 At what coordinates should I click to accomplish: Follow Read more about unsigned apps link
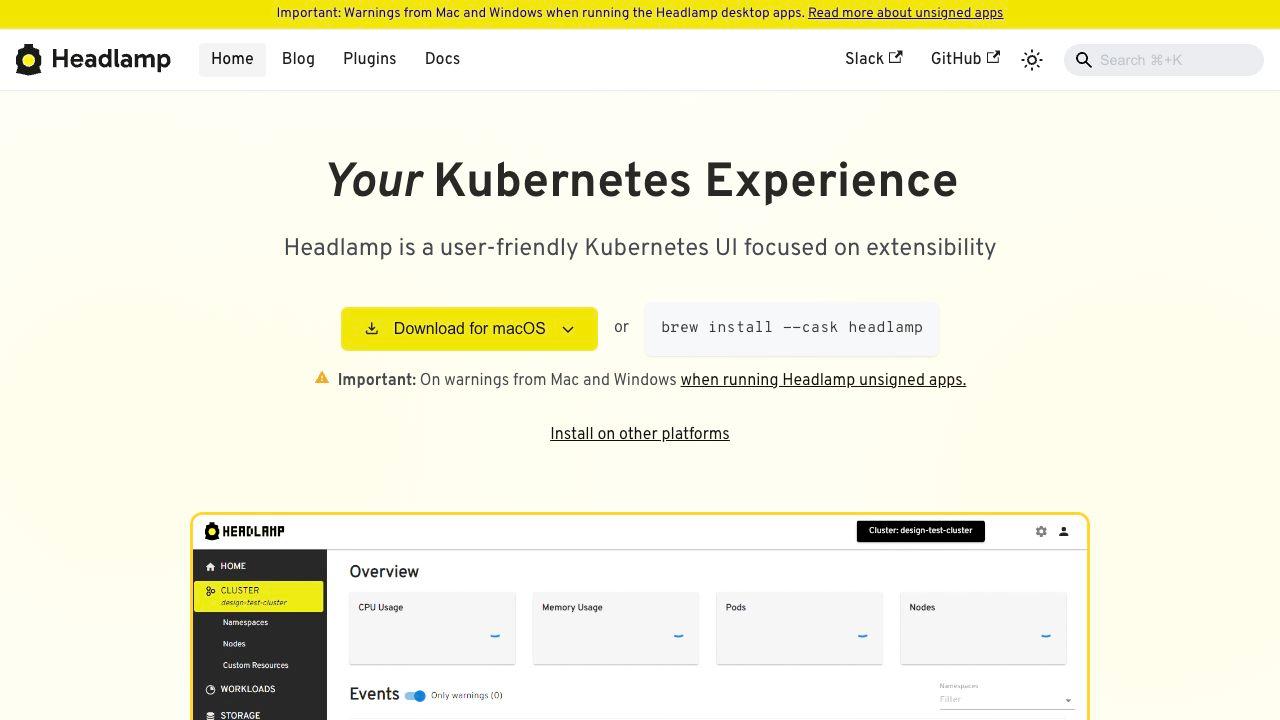click(905, 13)
